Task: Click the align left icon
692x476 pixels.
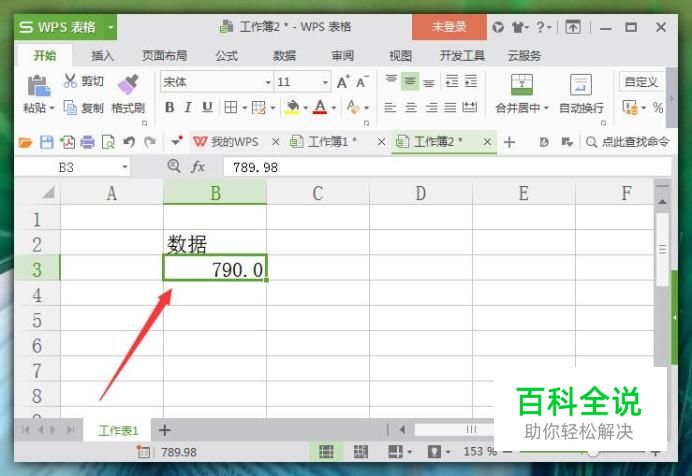Action: (390, 107)
